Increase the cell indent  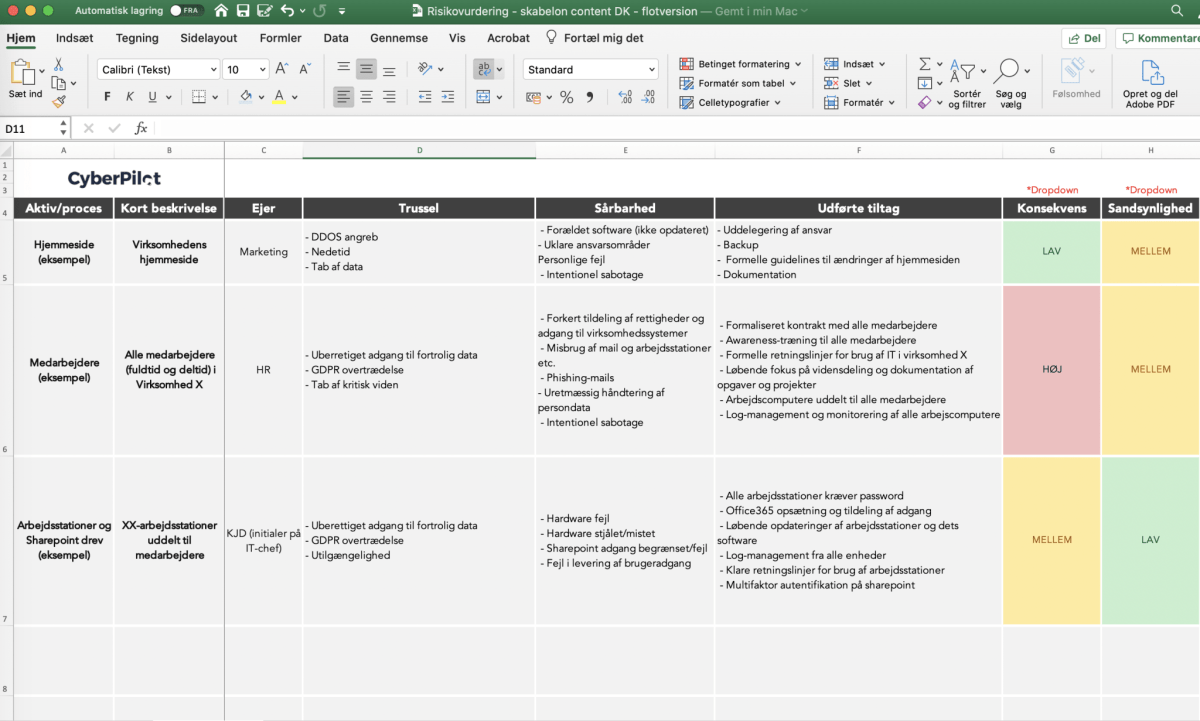[x=450, y=97]
